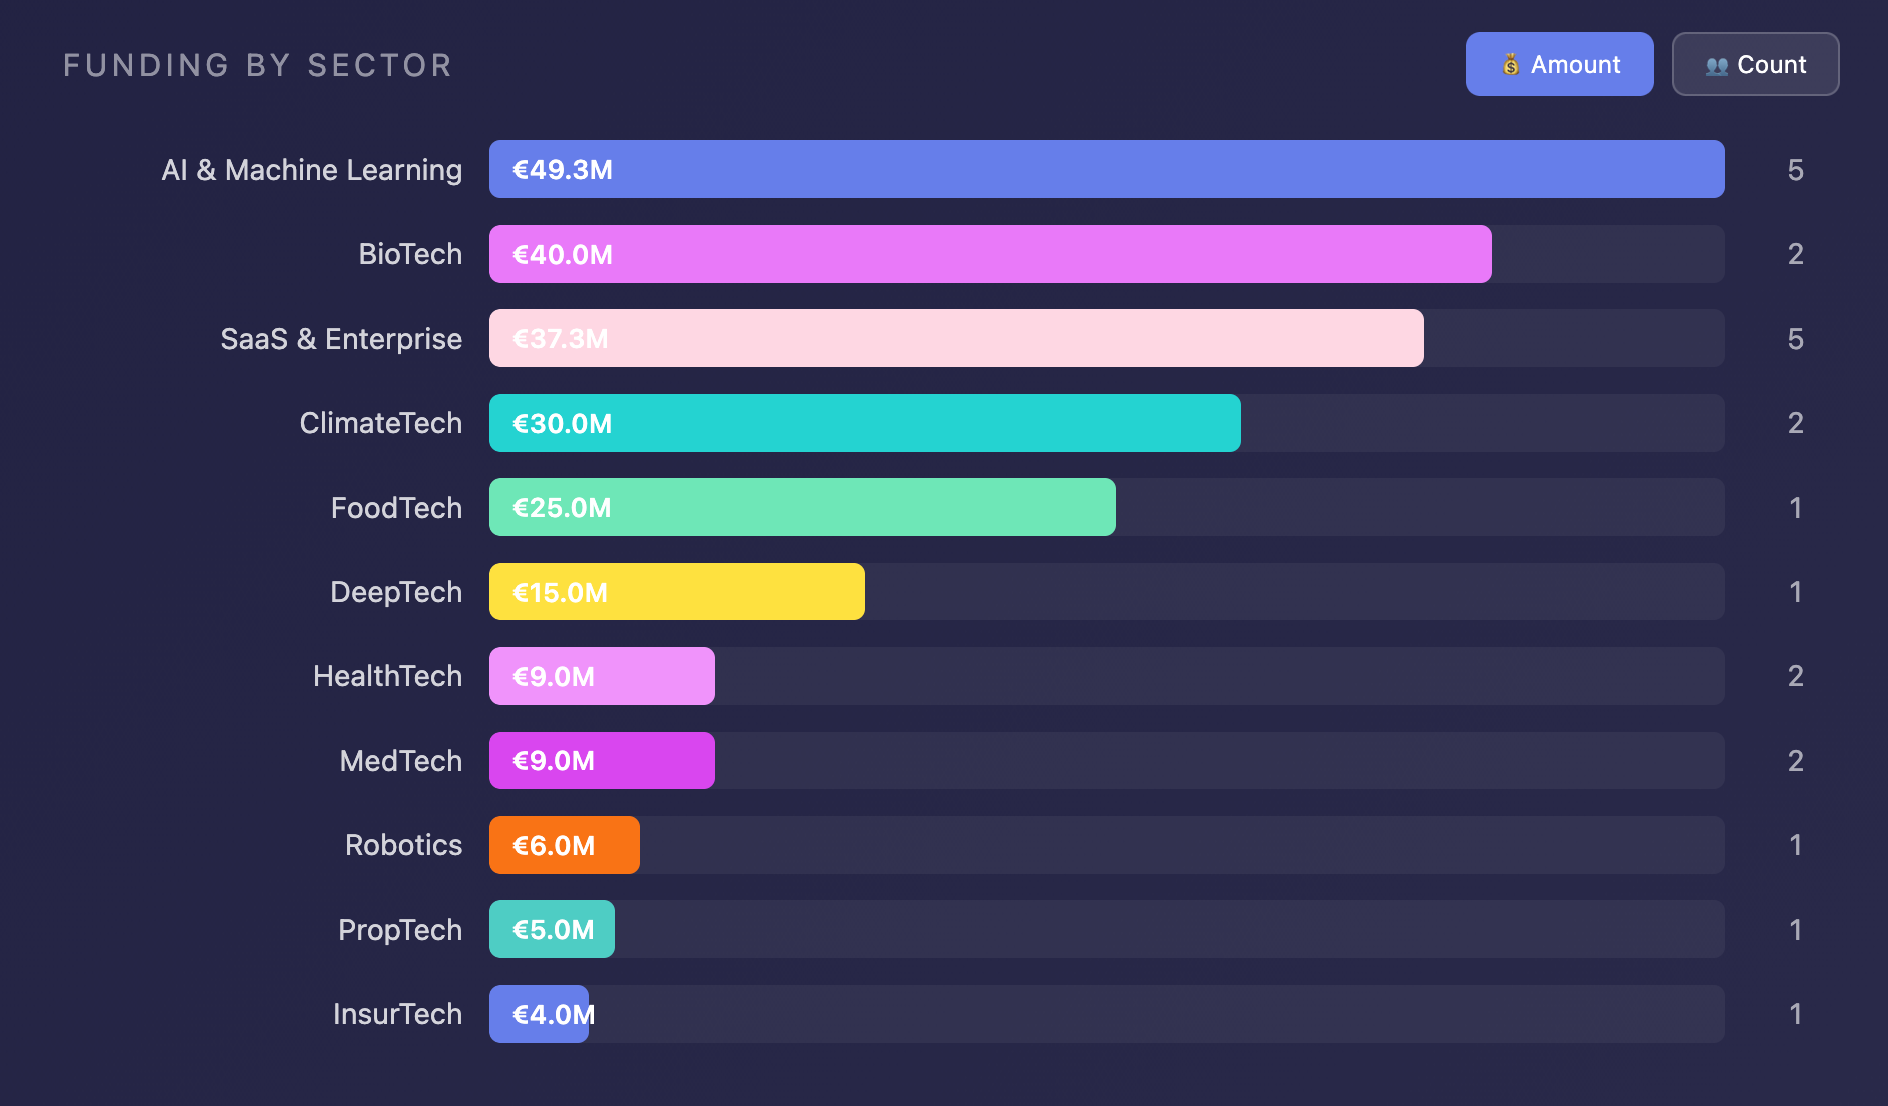Click the Funding by Sector heading

point(257,66)
